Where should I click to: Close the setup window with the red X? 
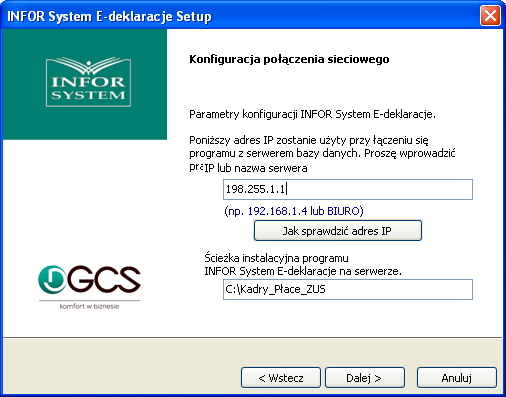490,15
